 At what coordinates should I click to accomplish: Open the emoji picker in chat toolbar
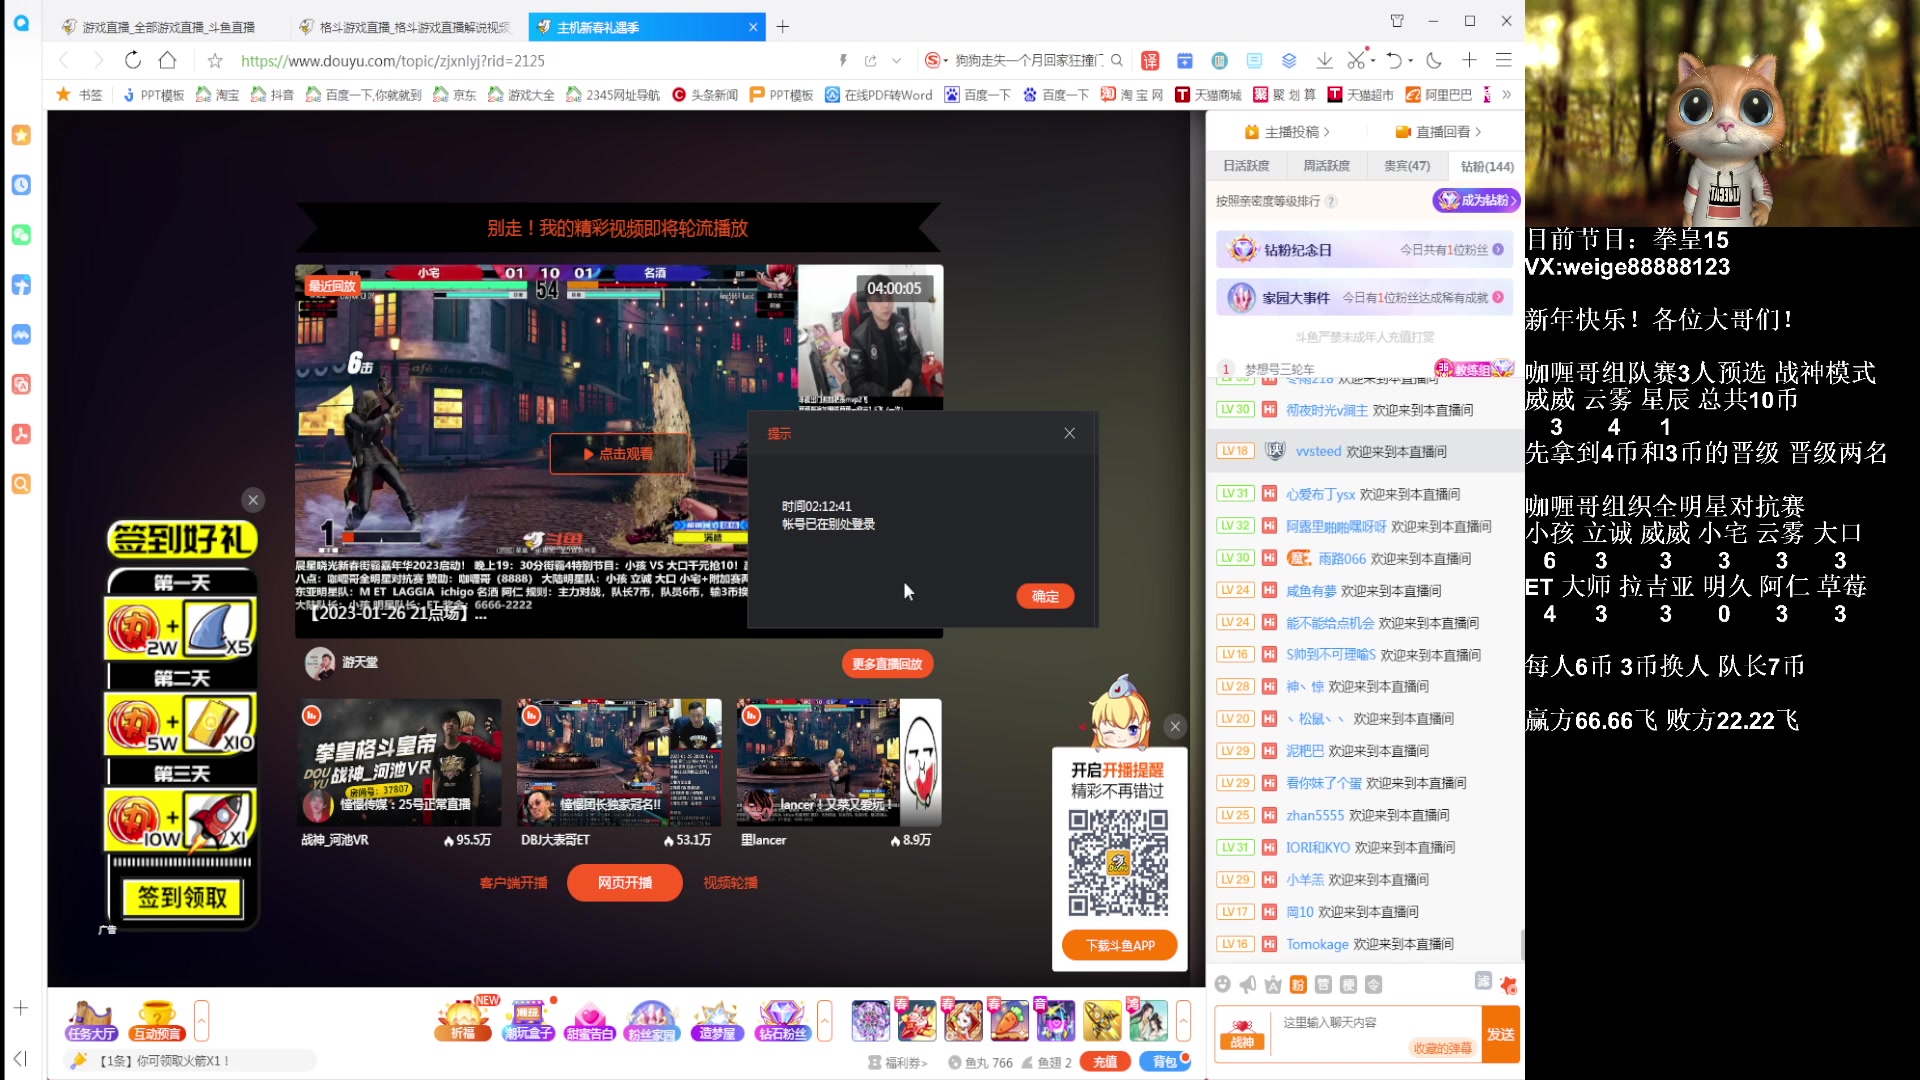click(x=1222, y=984)
